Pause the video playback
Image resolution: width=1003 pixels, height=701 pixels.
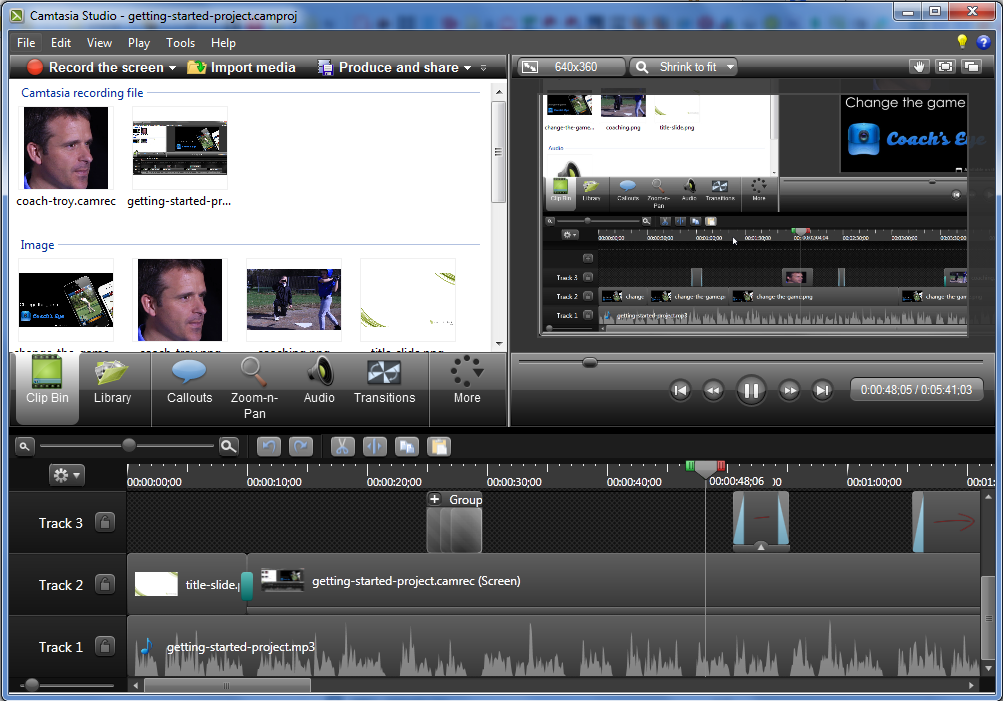(x=751, y=390)
